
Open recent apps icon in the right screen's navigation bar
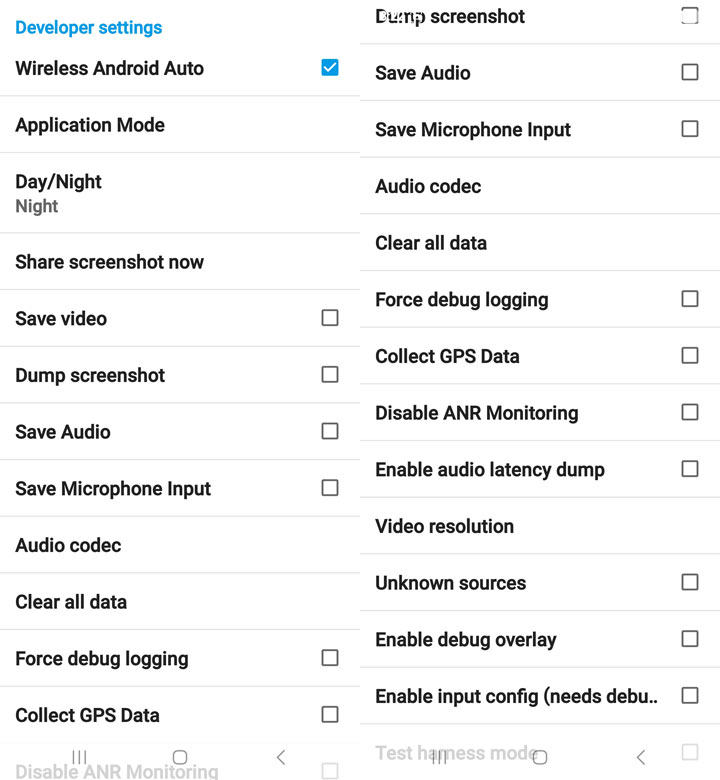[x=438, y=757]
